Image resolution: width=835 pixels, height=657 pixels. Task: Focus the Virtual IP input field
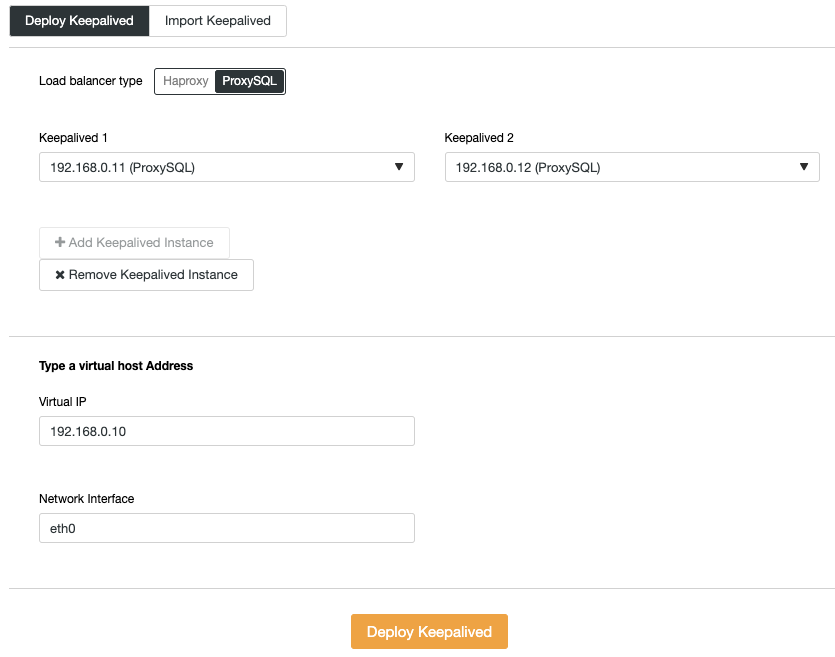(x=227, y=431)
